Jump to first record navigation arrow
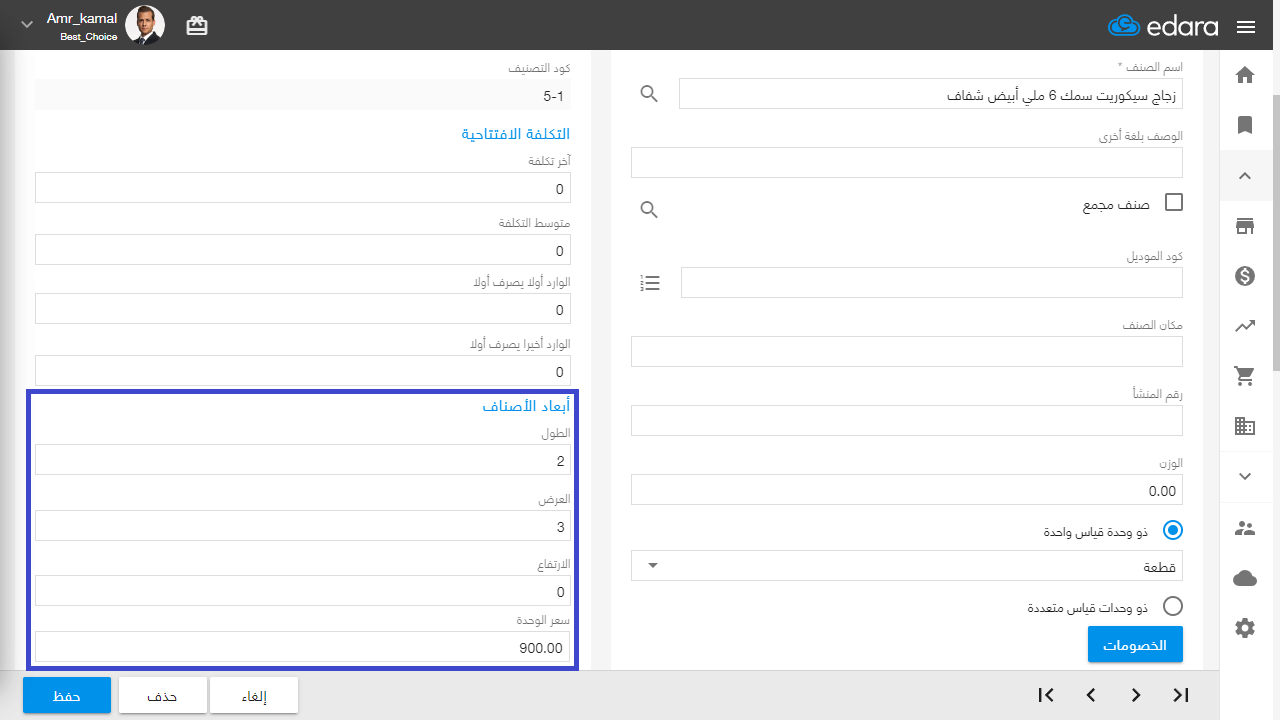 click(x=1046, y=695)
